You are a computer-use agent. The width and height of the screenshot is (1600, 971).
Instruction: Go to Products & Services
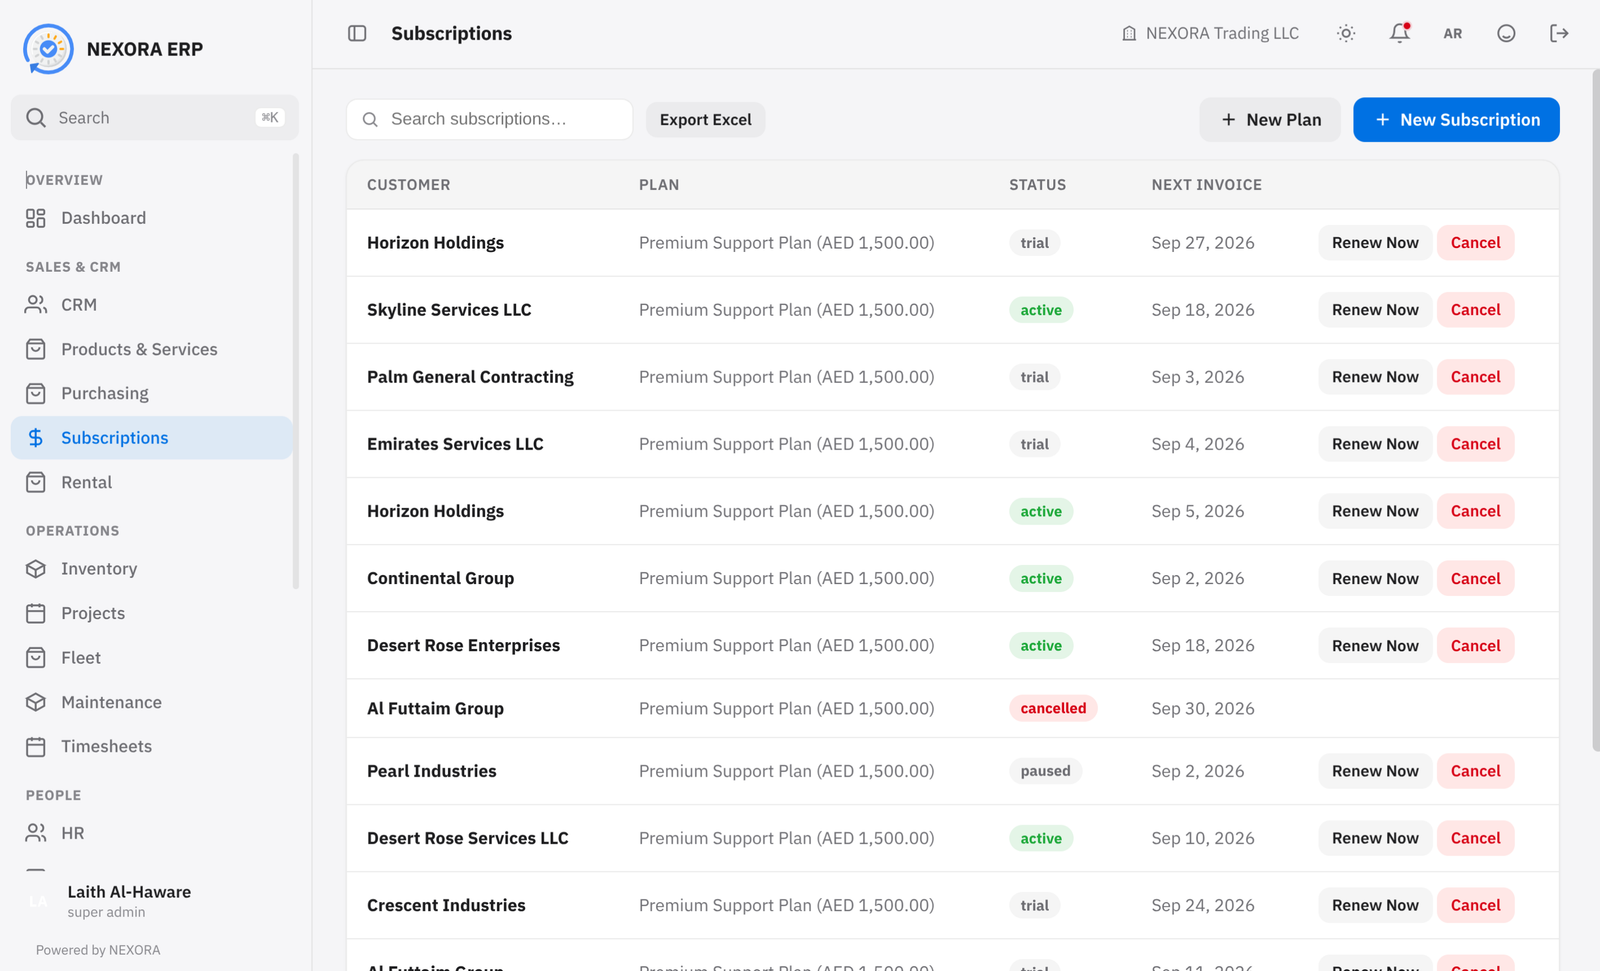coord(152,349)
